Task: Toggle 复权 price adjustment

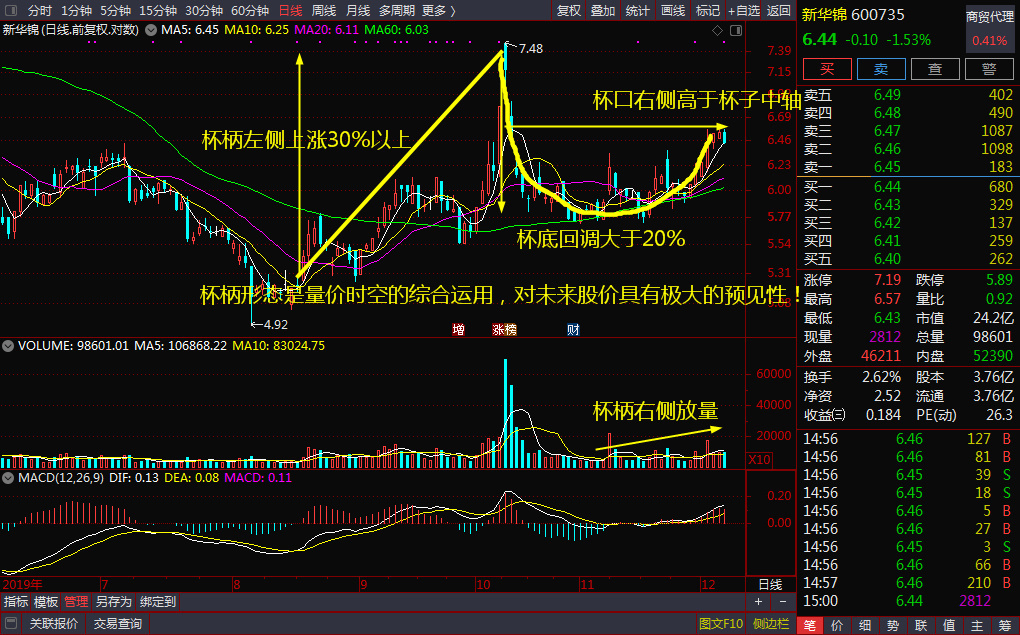Action: pos(568,11)
